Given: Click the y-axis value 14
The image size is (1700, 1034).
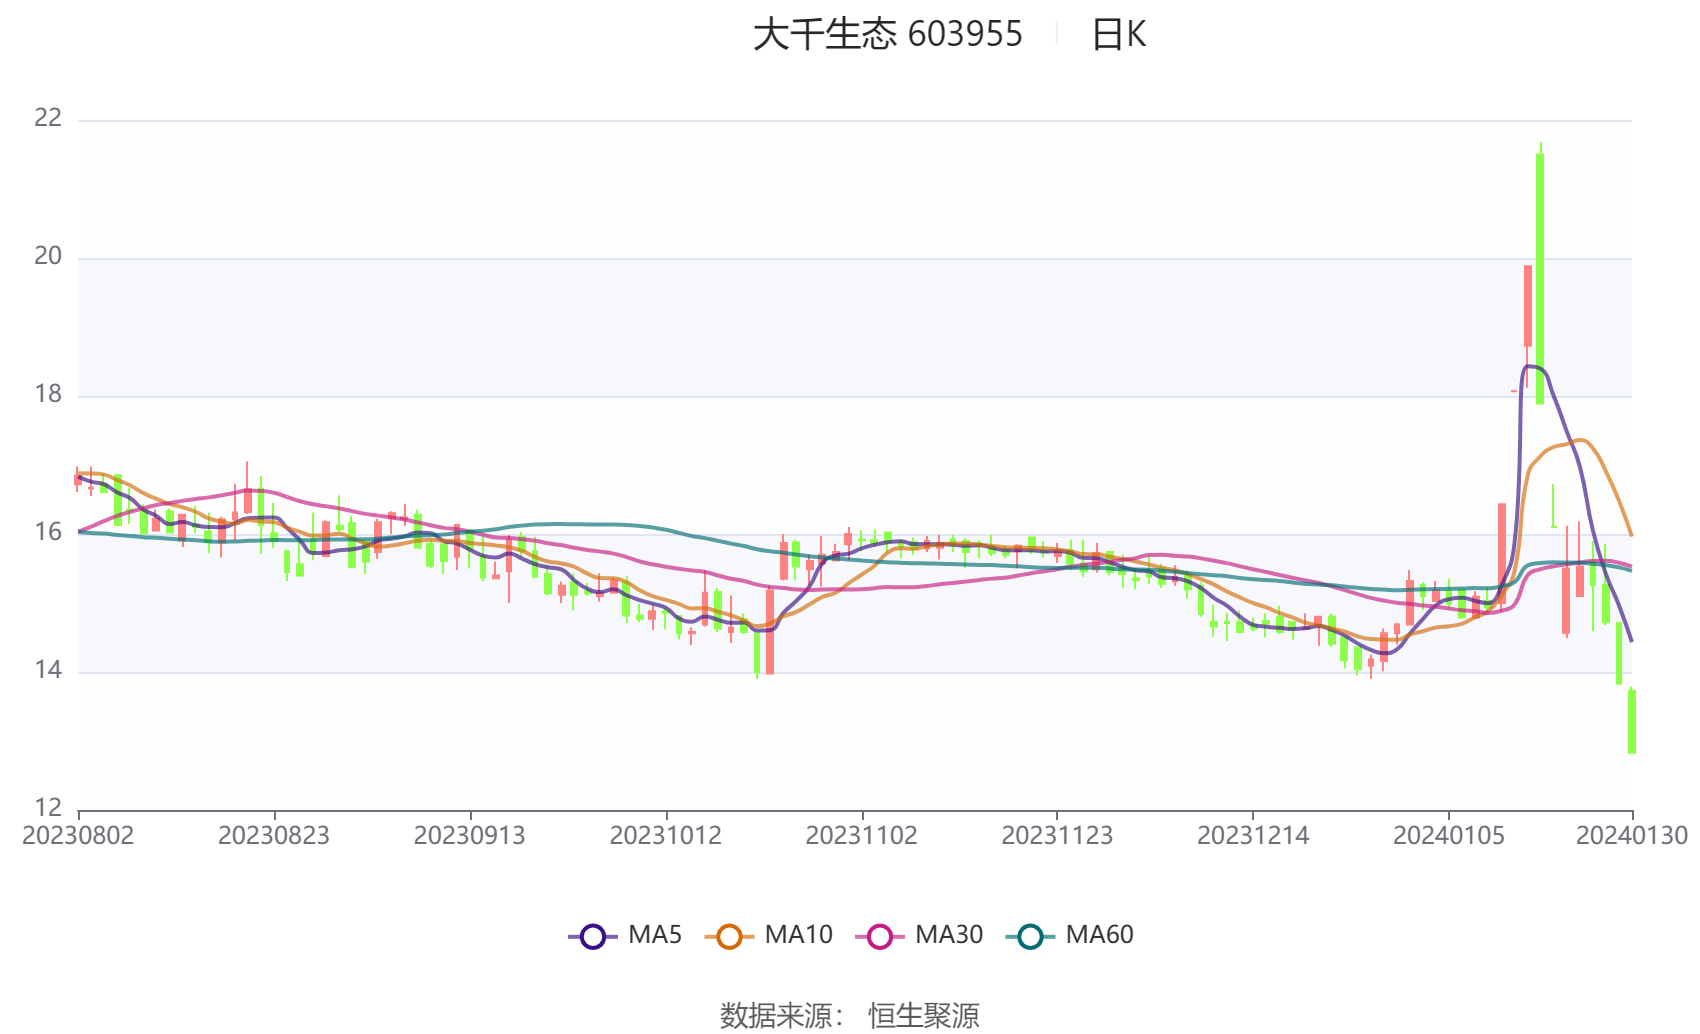Looking at the screenshot, I should click(48, 670).
